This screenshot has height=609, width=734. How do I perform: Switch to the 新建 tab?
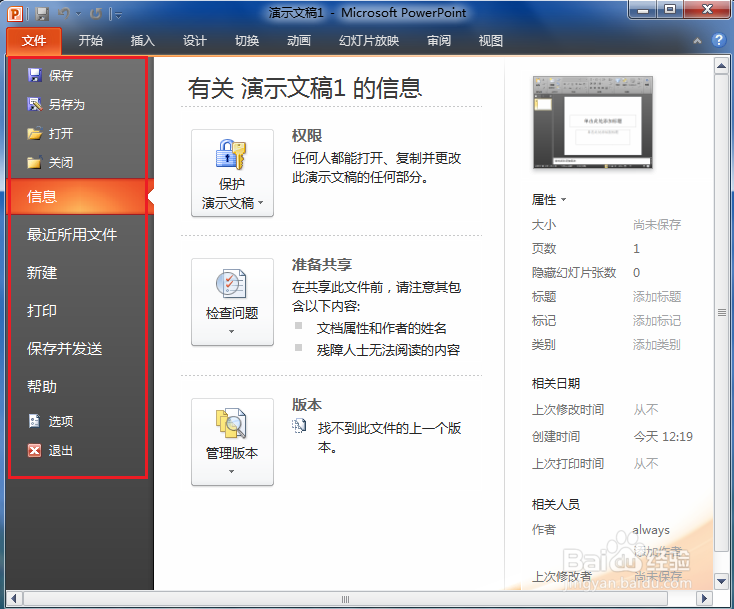42,272
